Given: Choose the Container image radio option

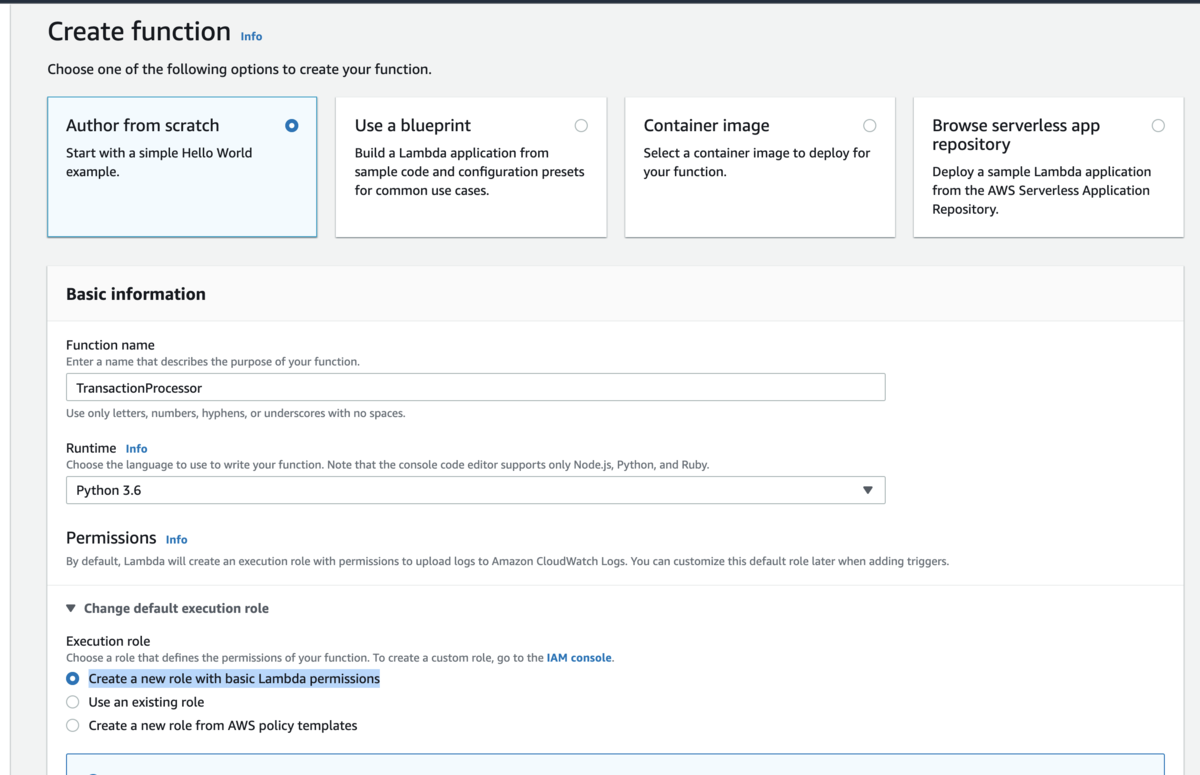Looking at the screenshot, I should pos(869,126).
